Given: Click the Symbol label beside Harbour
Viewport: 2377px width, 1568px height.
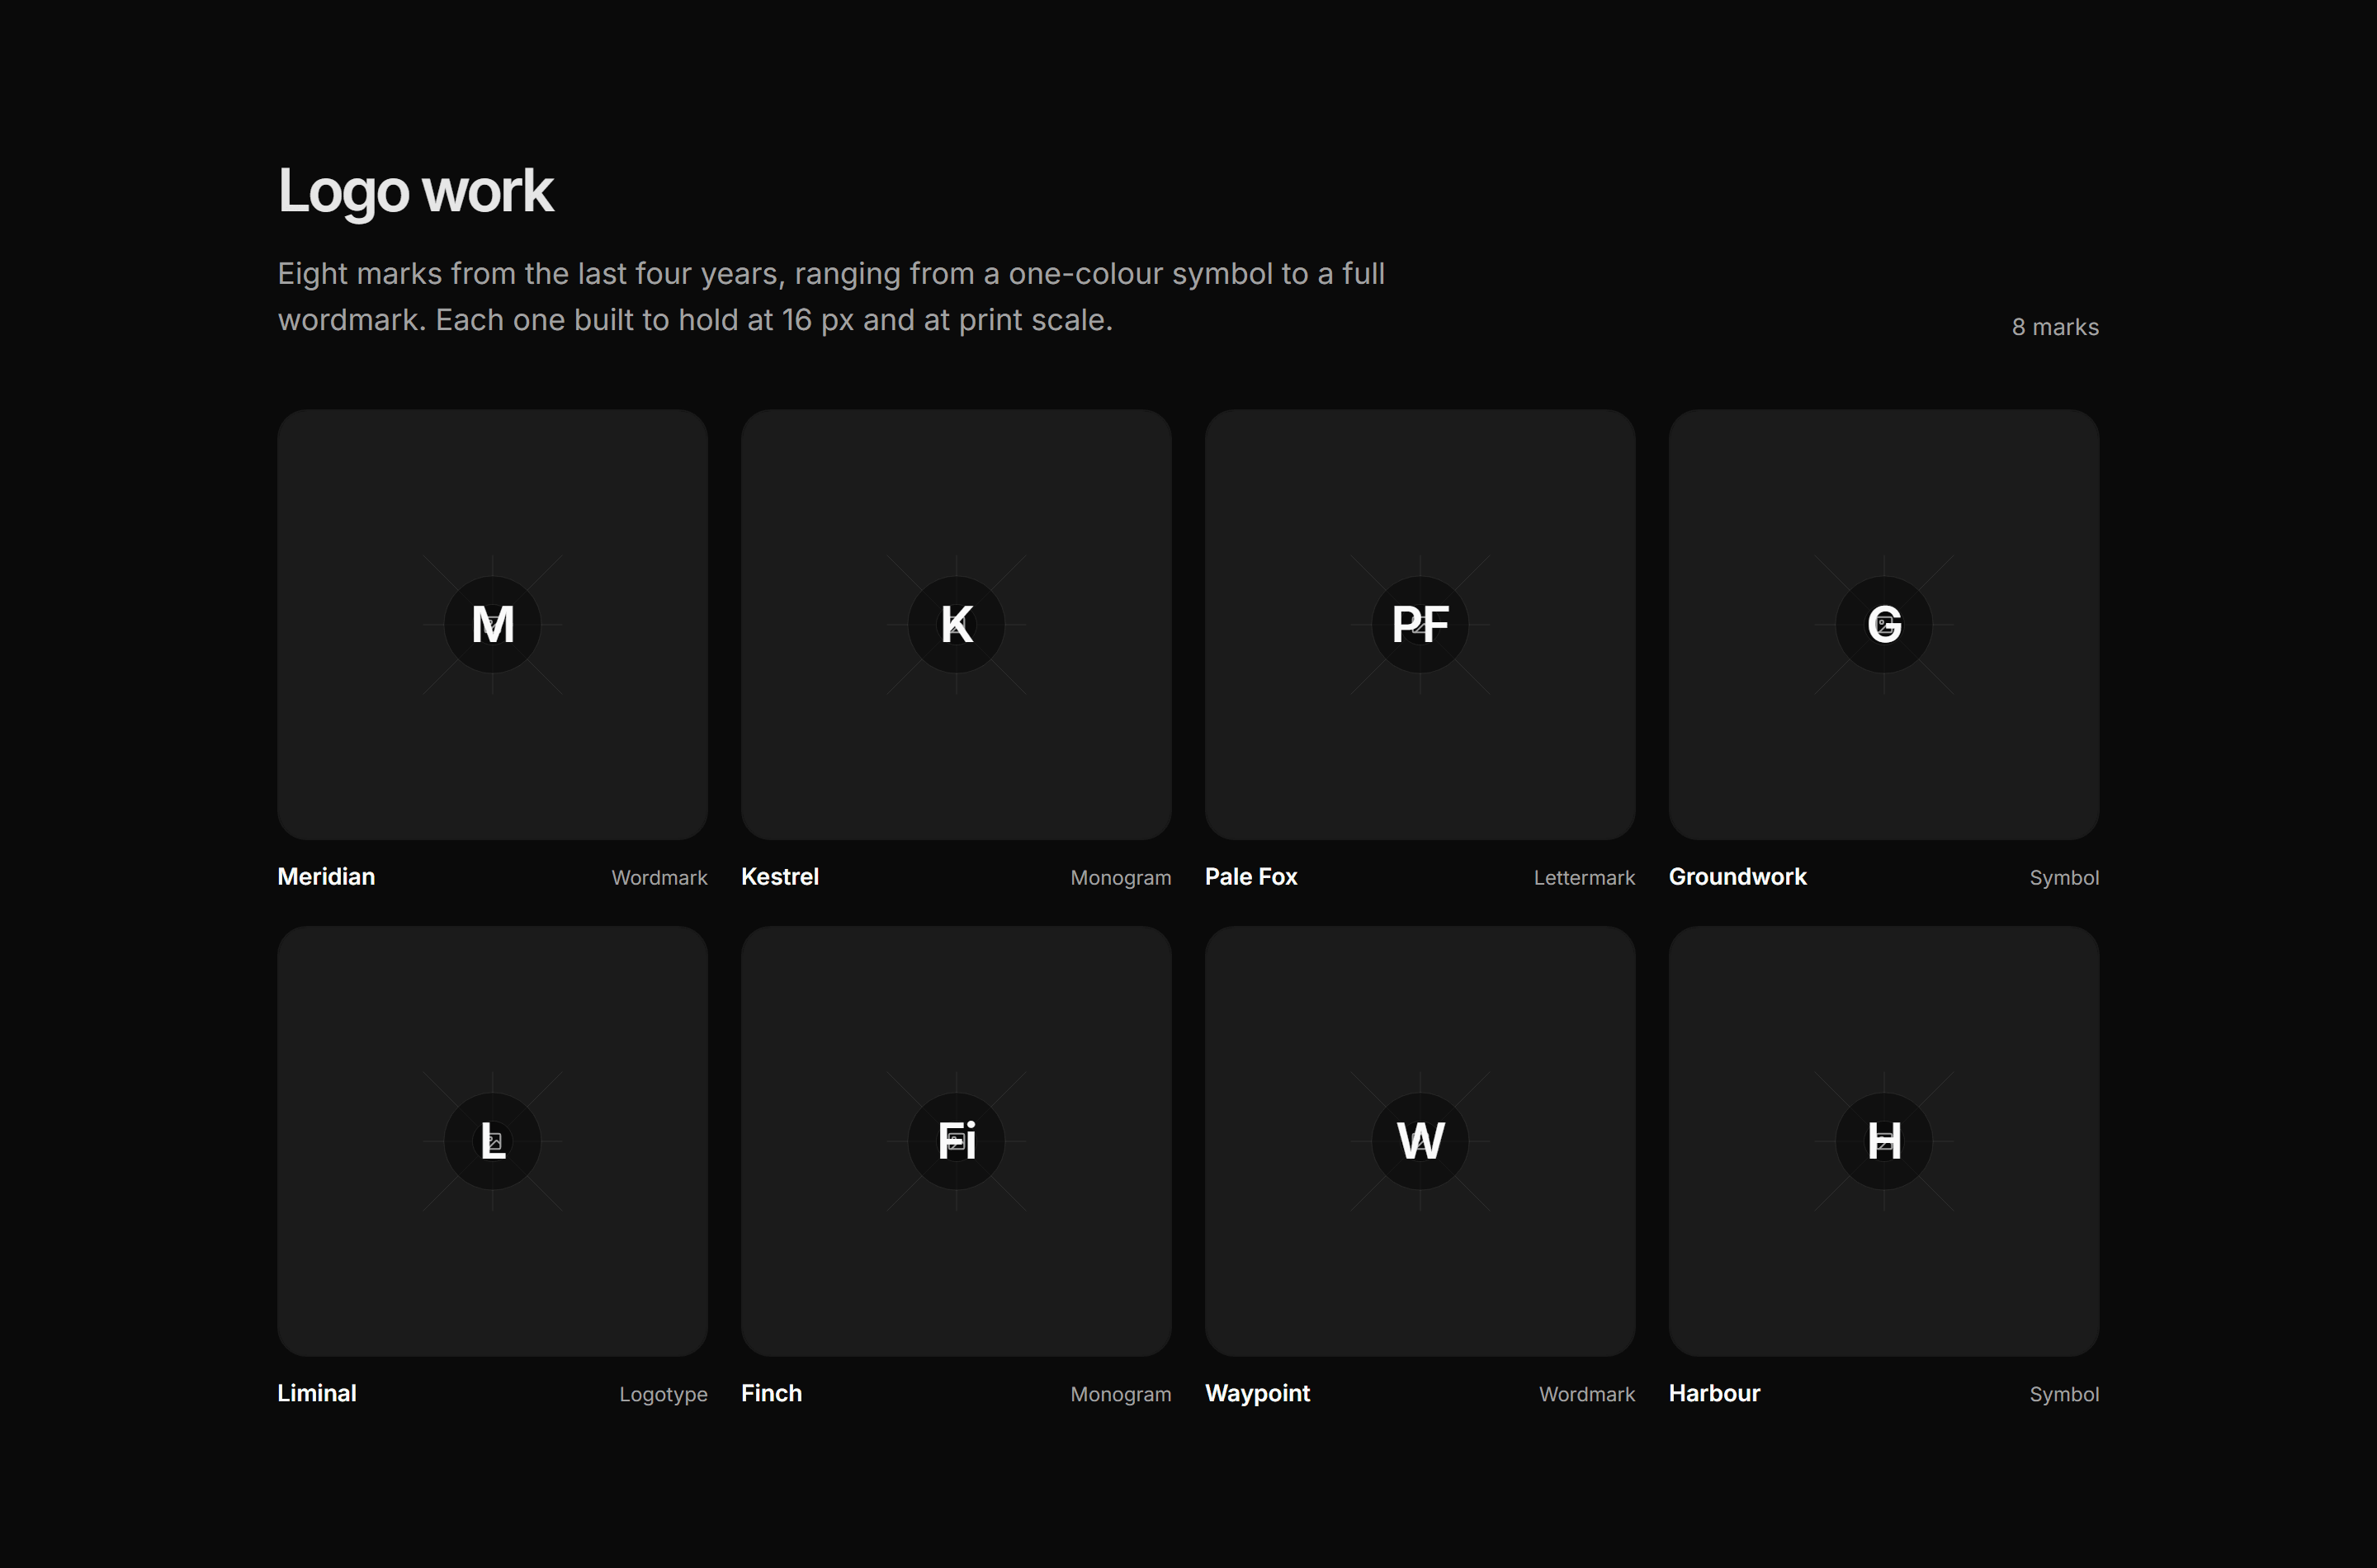Looking at the screenshot, I should tap(2064, 1394).
